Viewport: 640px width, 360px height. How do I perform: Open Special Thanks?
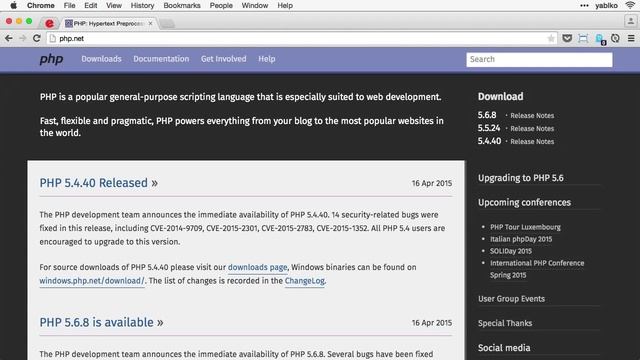[505, 323]
